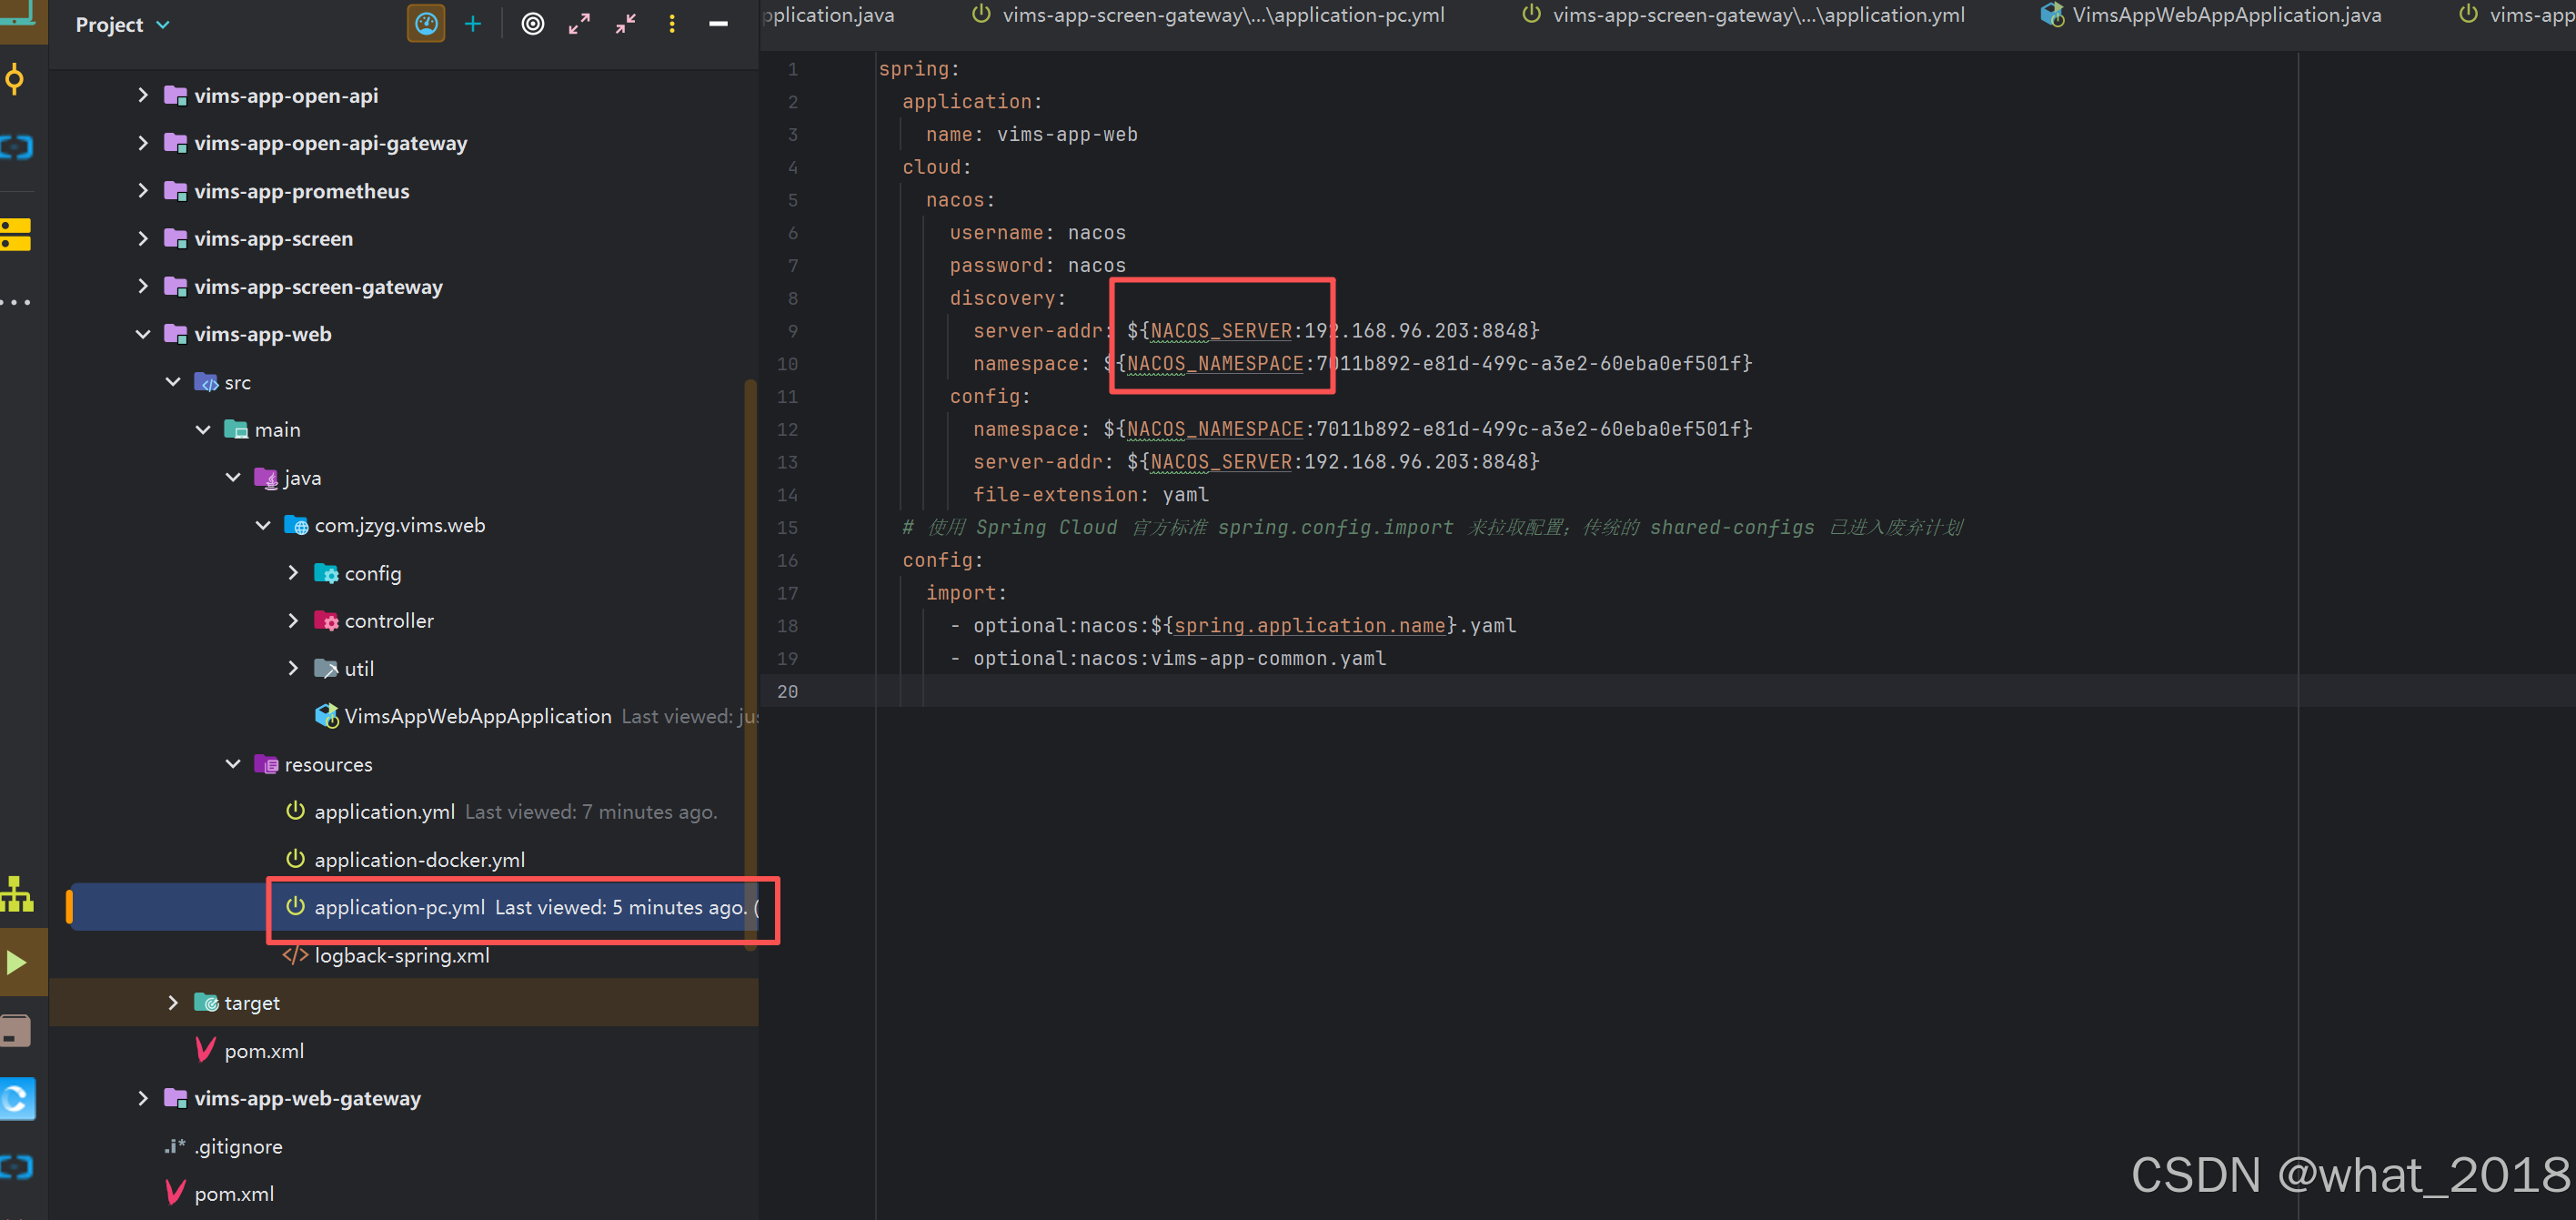Open the Project view dropdown
2576x1220 pixels.
(x=122, y=25)
